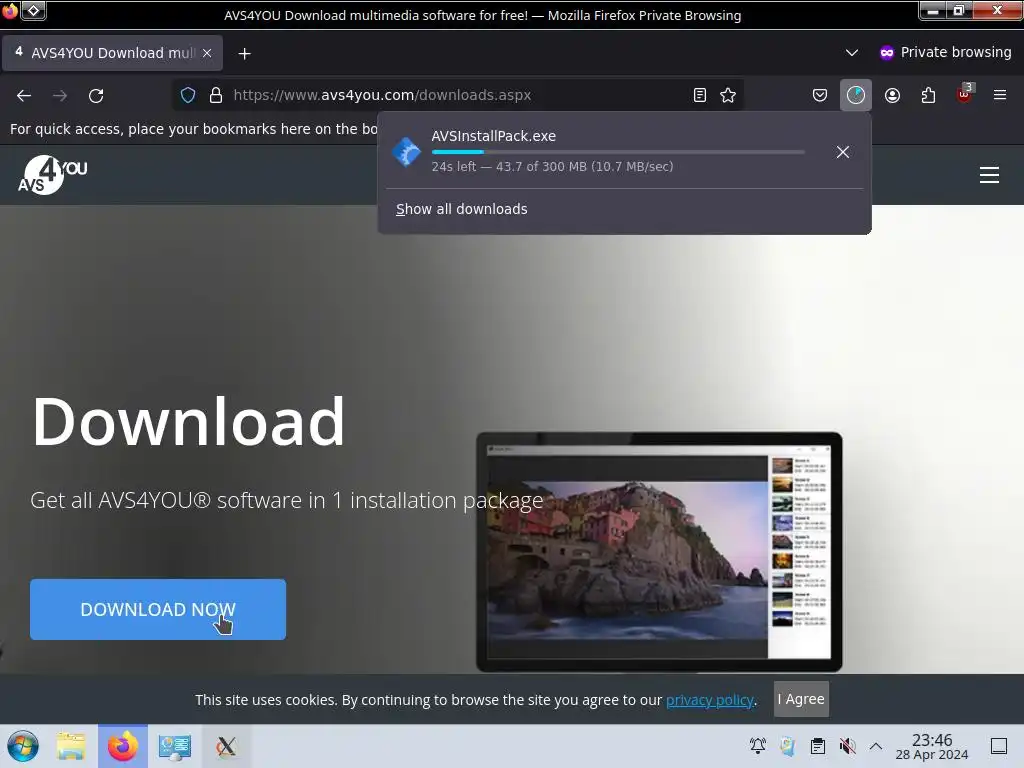Viewport: 1024px width, 768px height.
Task: Click the window menu icon in titlebar
Action: (x=10, y=10)
